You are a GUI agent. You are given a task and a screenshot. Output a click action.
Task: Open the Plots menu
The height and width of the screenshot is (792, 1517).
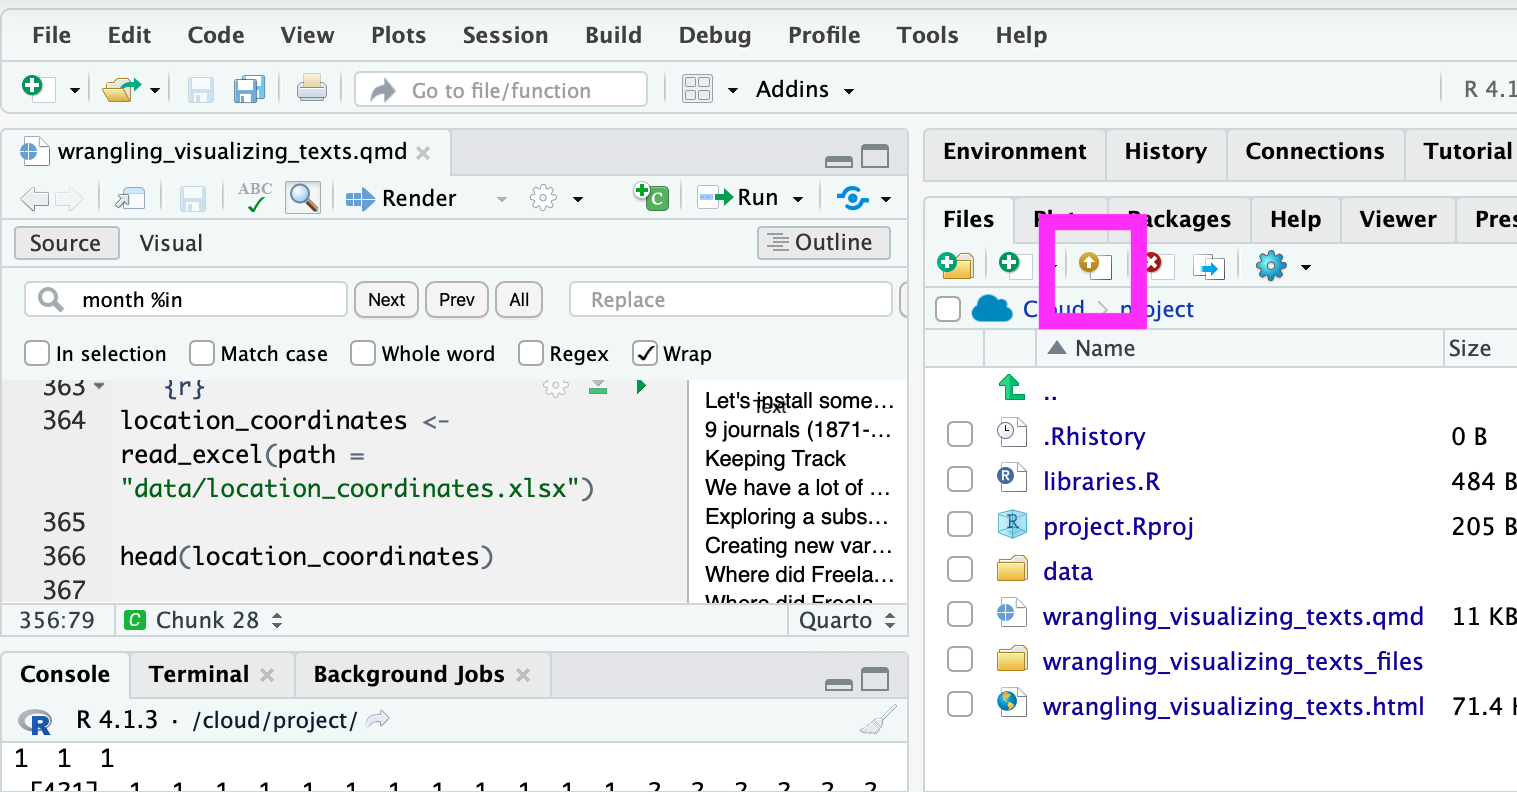click(398, 35)
